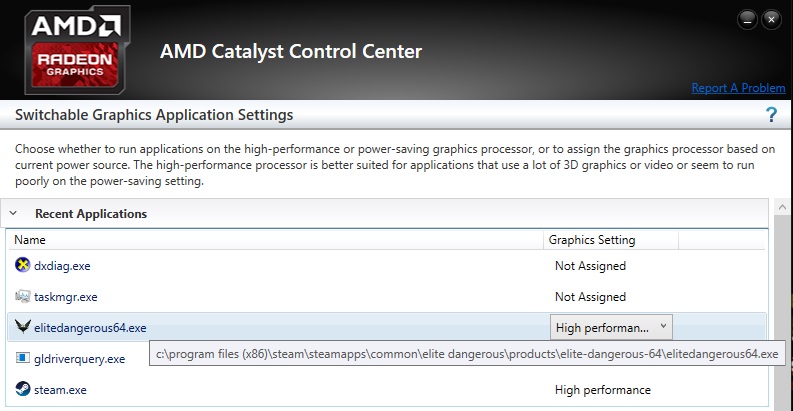Click the dropdown arrow beside High performan...

click(663, 327)
